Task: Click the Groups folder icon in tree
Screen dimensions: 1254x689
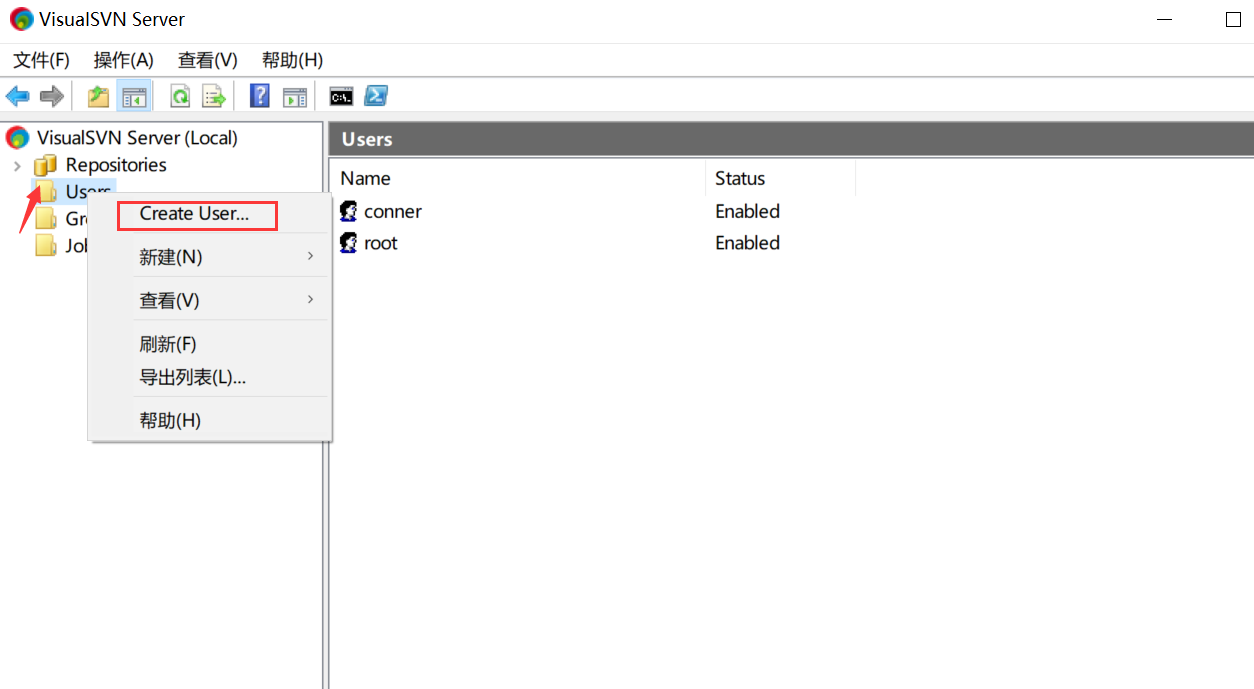Action: click(46, 218)
